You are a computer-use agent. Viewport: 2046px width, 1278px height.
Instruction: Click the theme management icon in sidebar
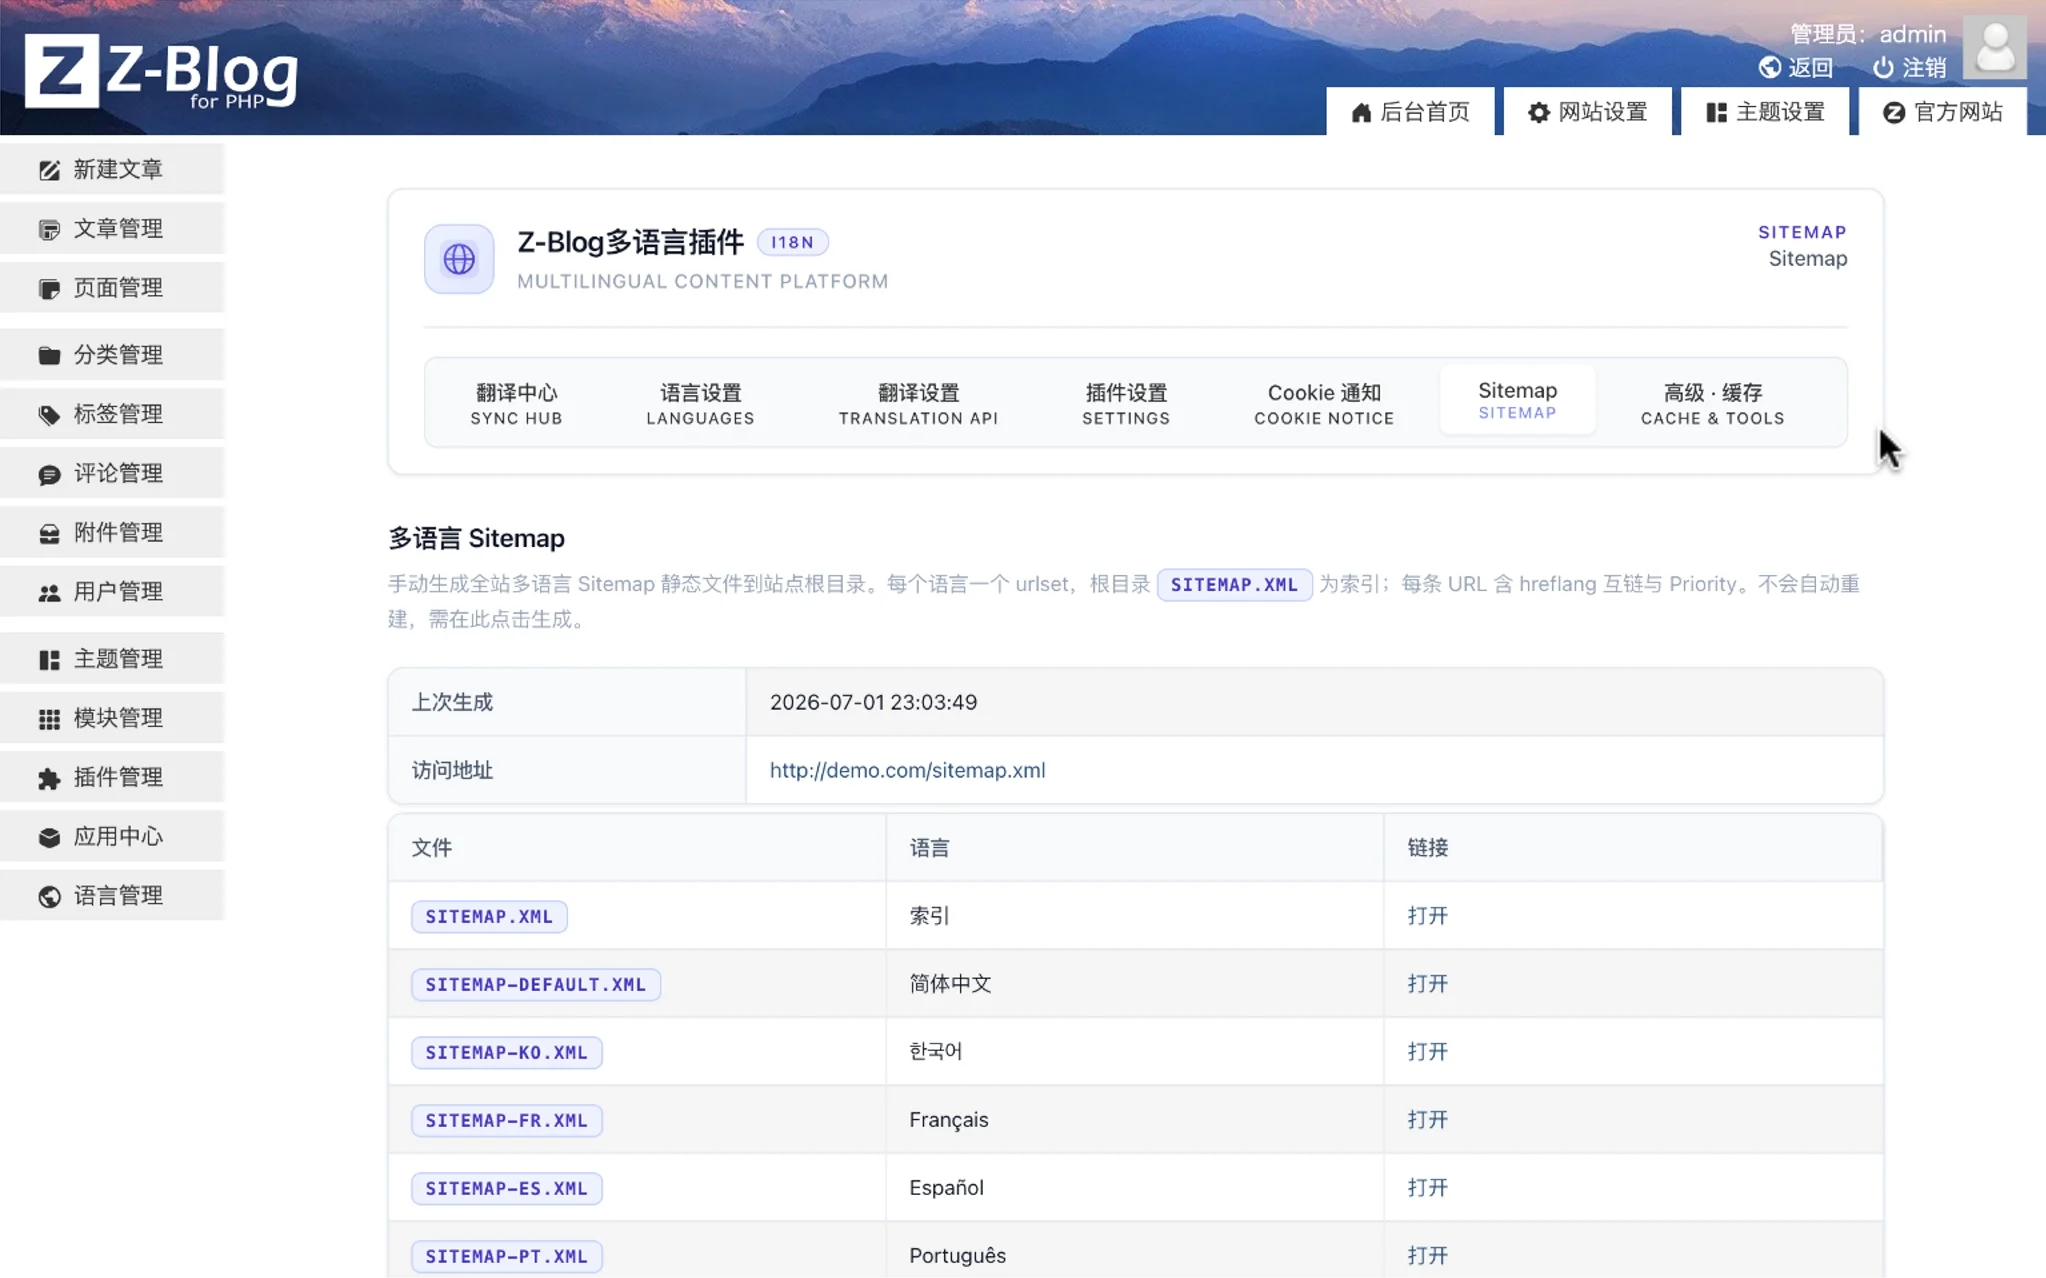[49, 659]
